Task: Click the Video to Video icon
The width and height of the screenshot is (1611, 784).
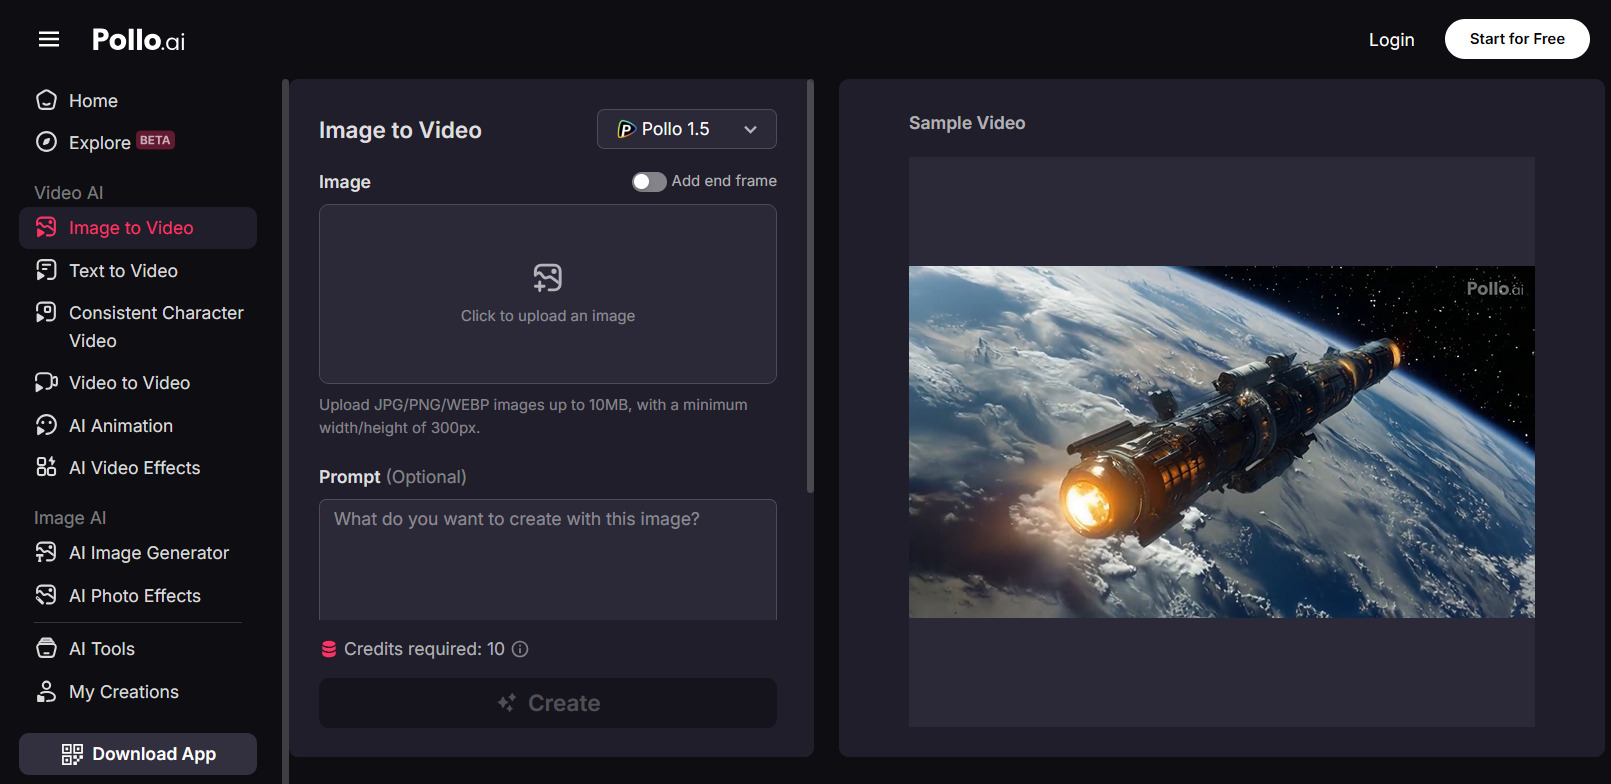Action: pyautogui.click(x=46, y=382)
